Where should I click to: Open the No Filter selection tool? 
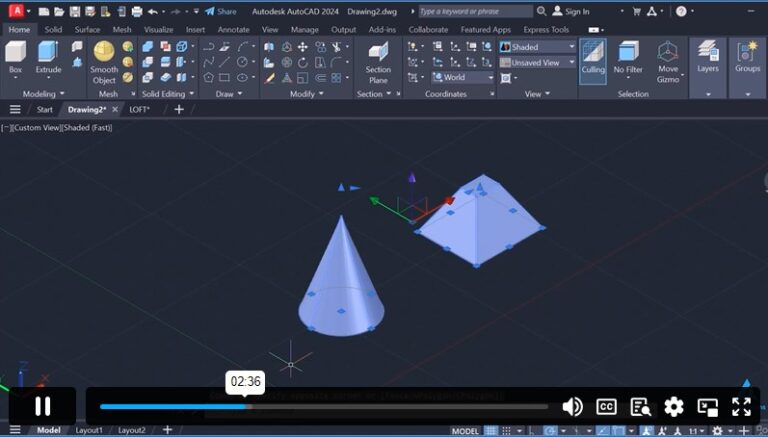point(628,58)
